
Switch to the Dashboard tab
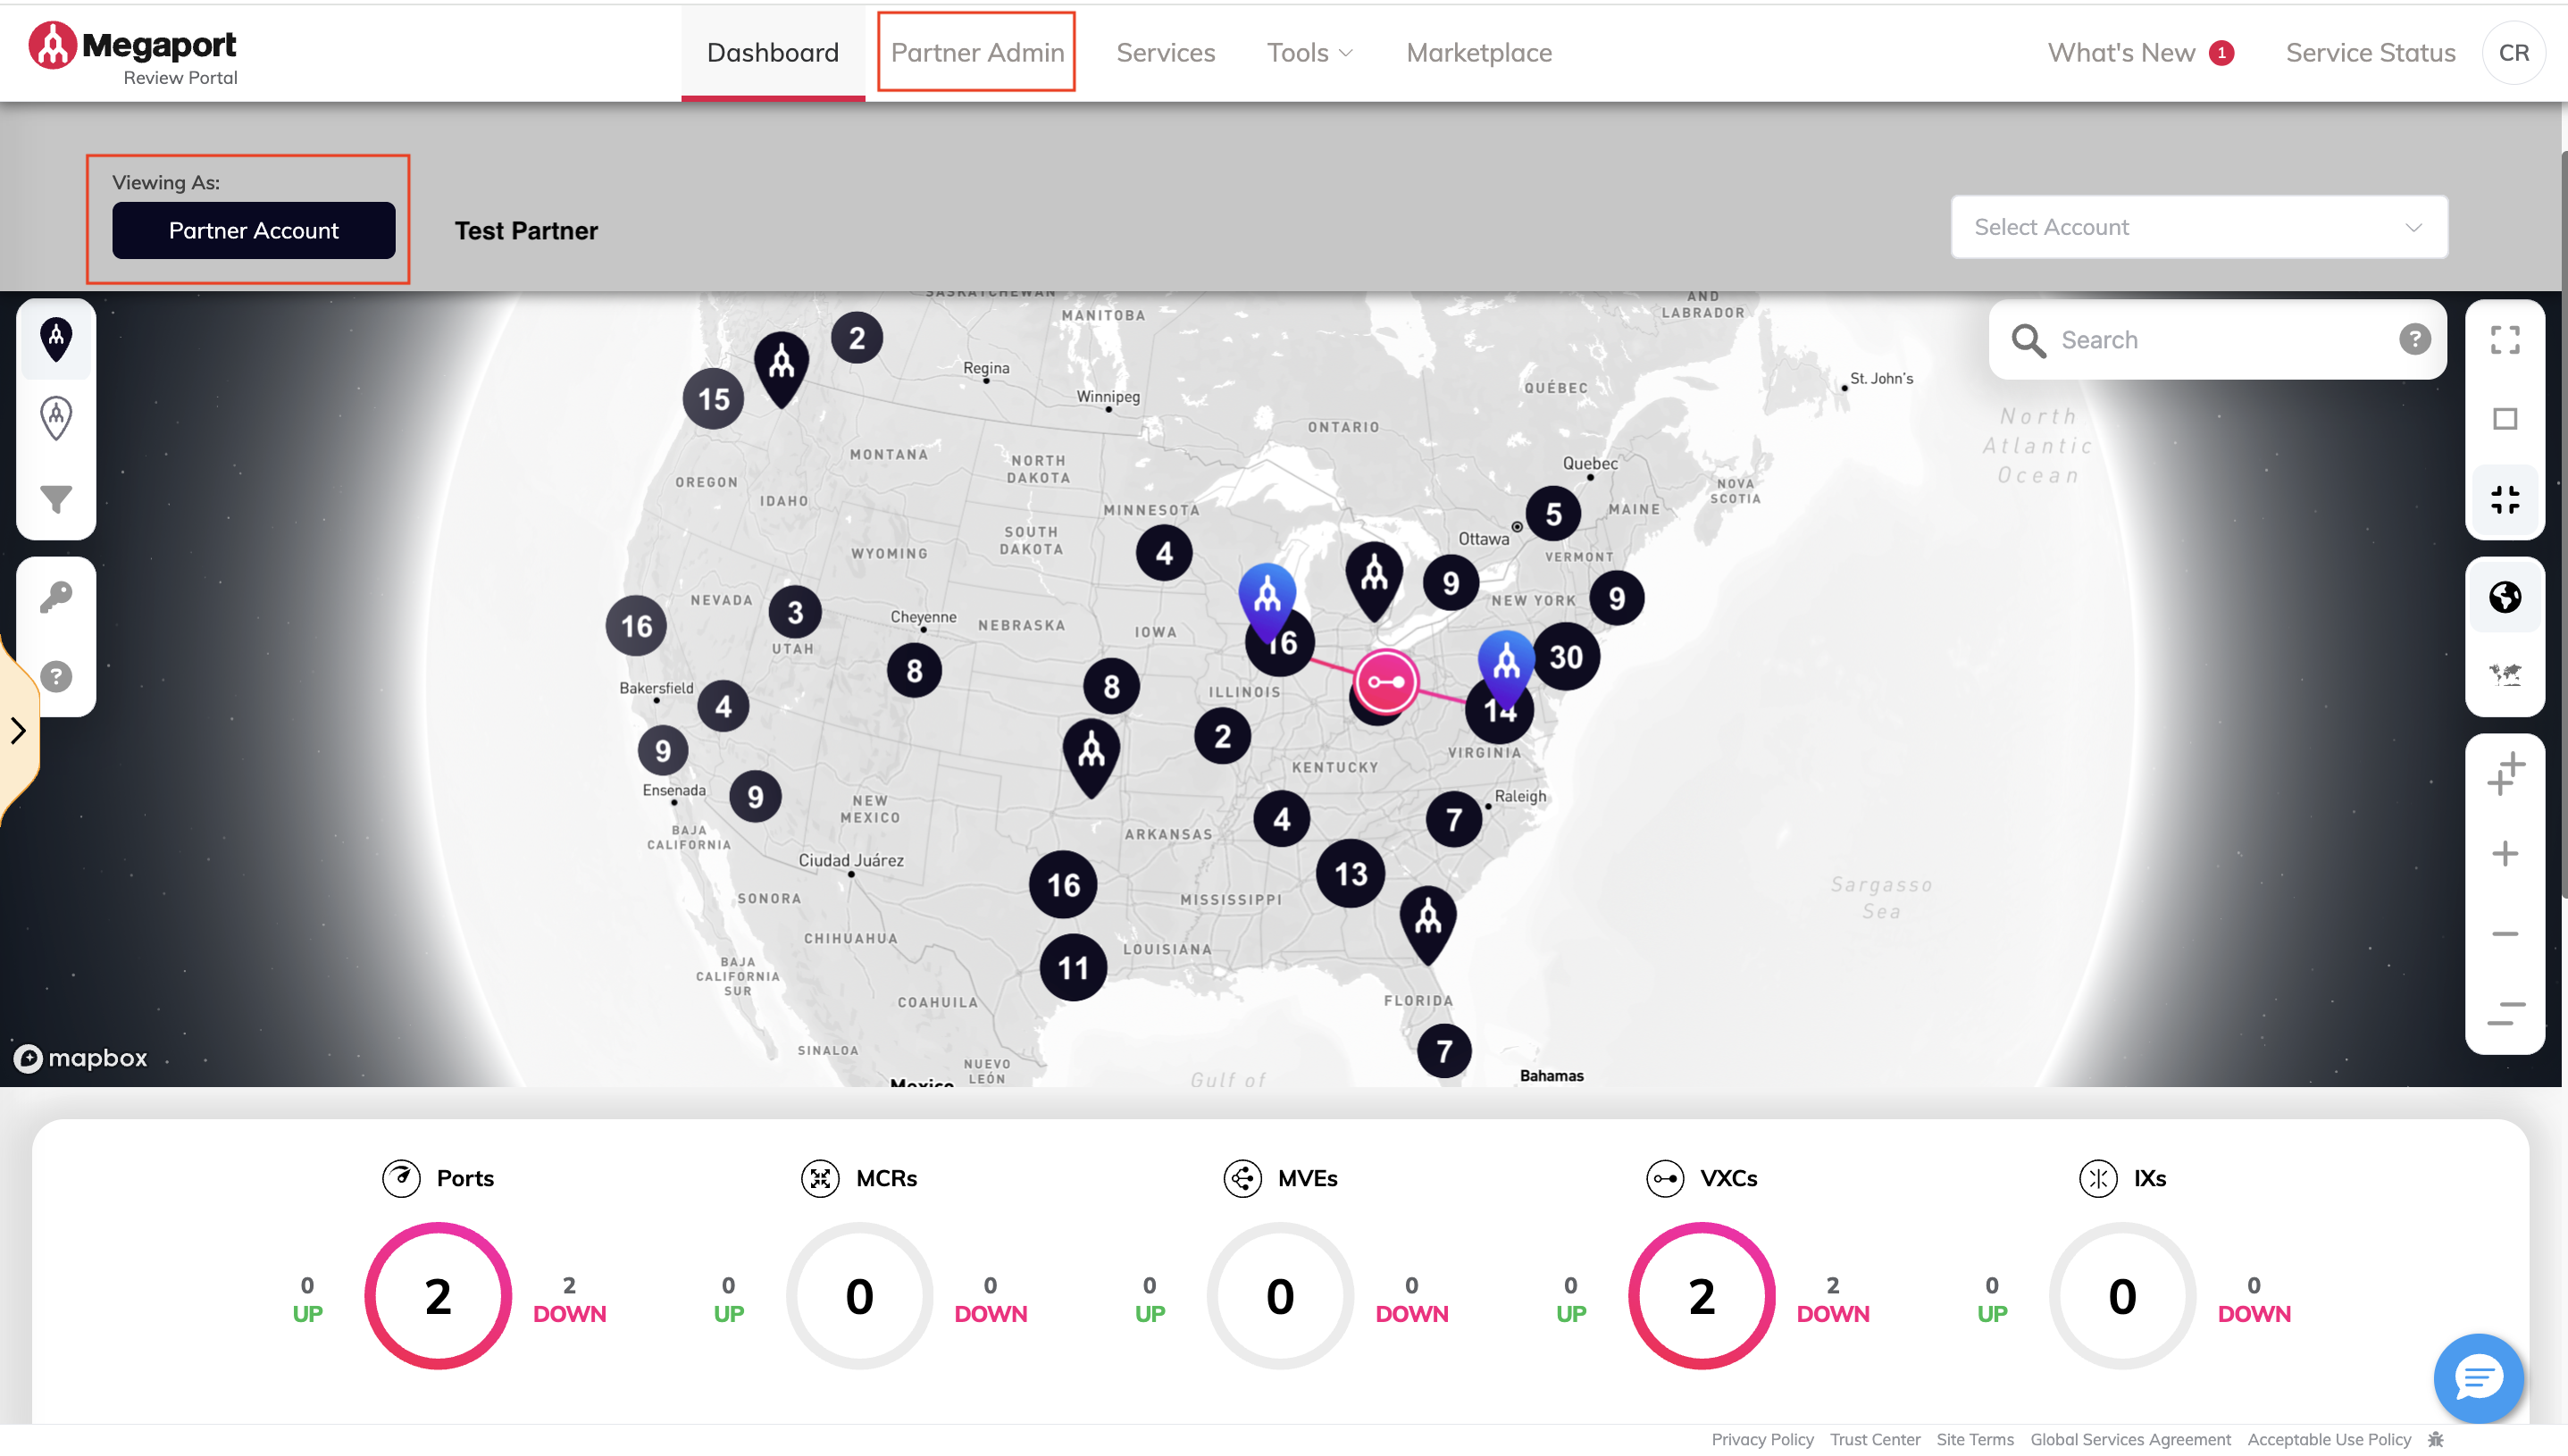point(771,51)
